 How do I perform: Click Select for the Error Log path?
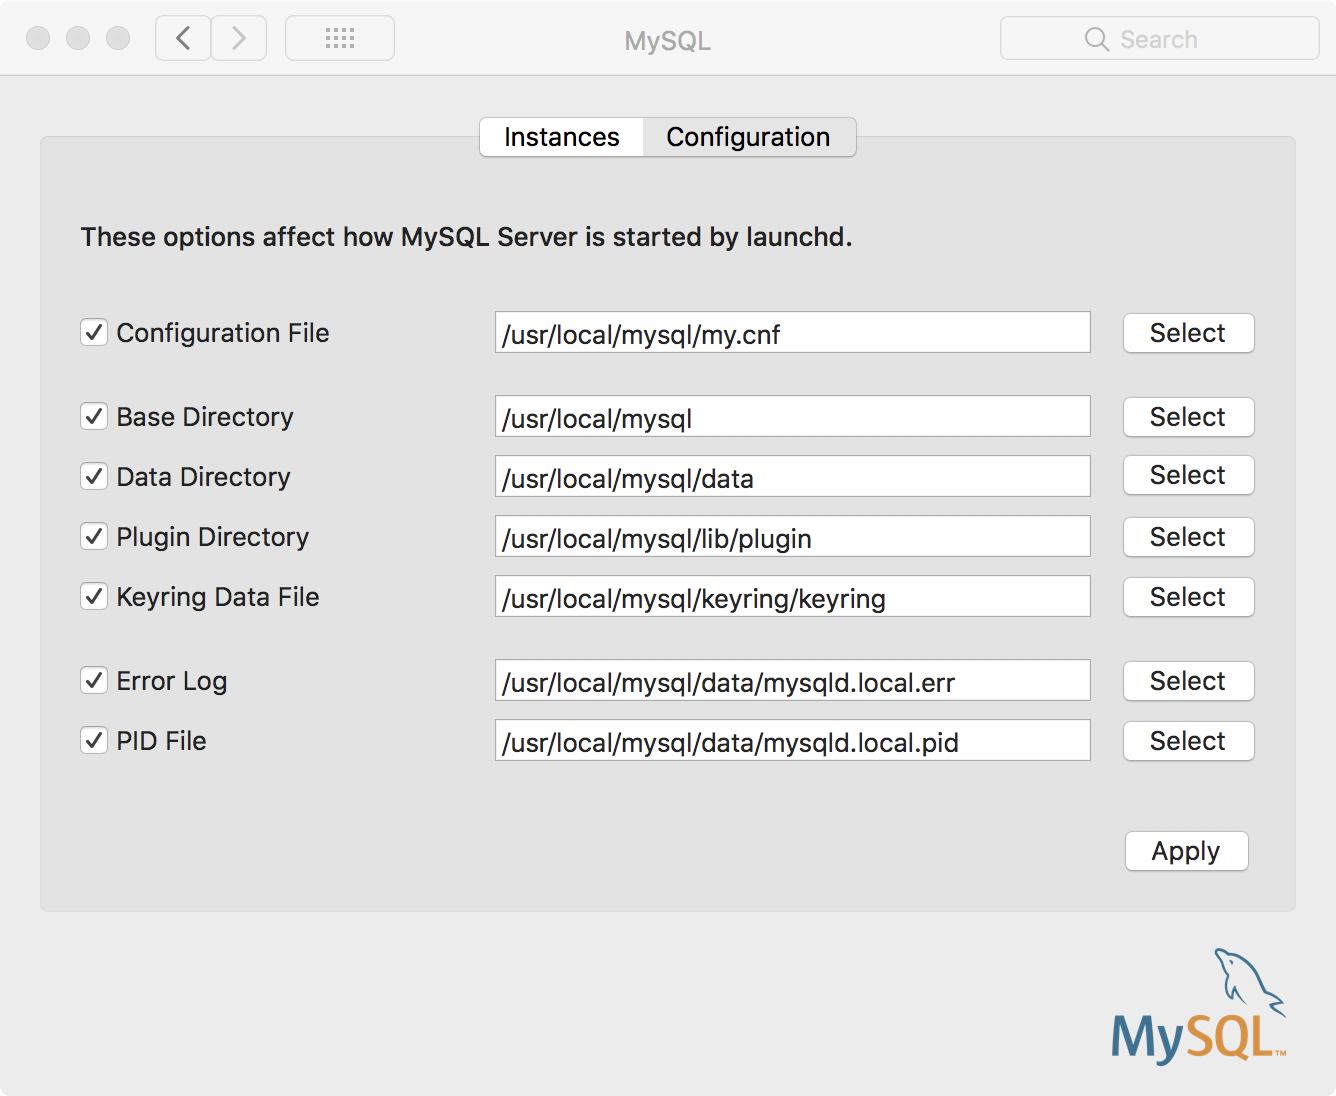tap(1188, 681)
